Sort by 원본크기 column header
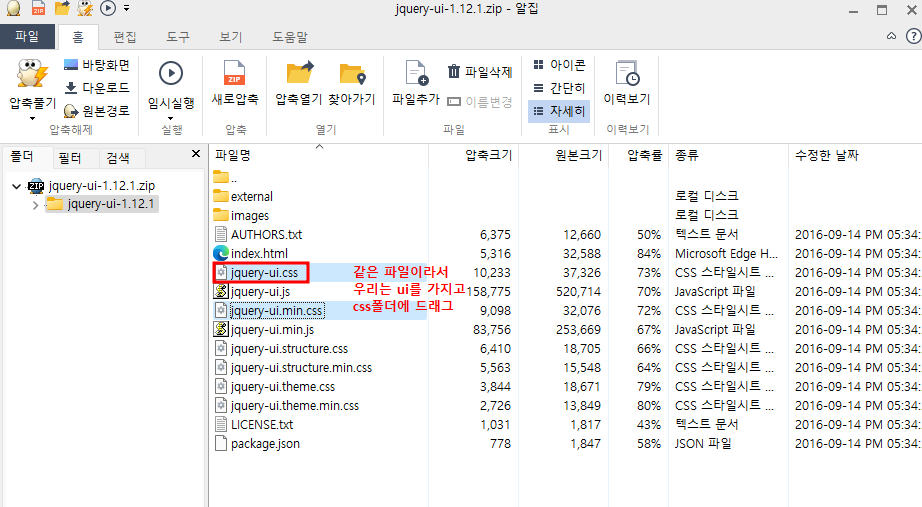The image size is (922, 507). pyautogui.click(x=579, y=155)
